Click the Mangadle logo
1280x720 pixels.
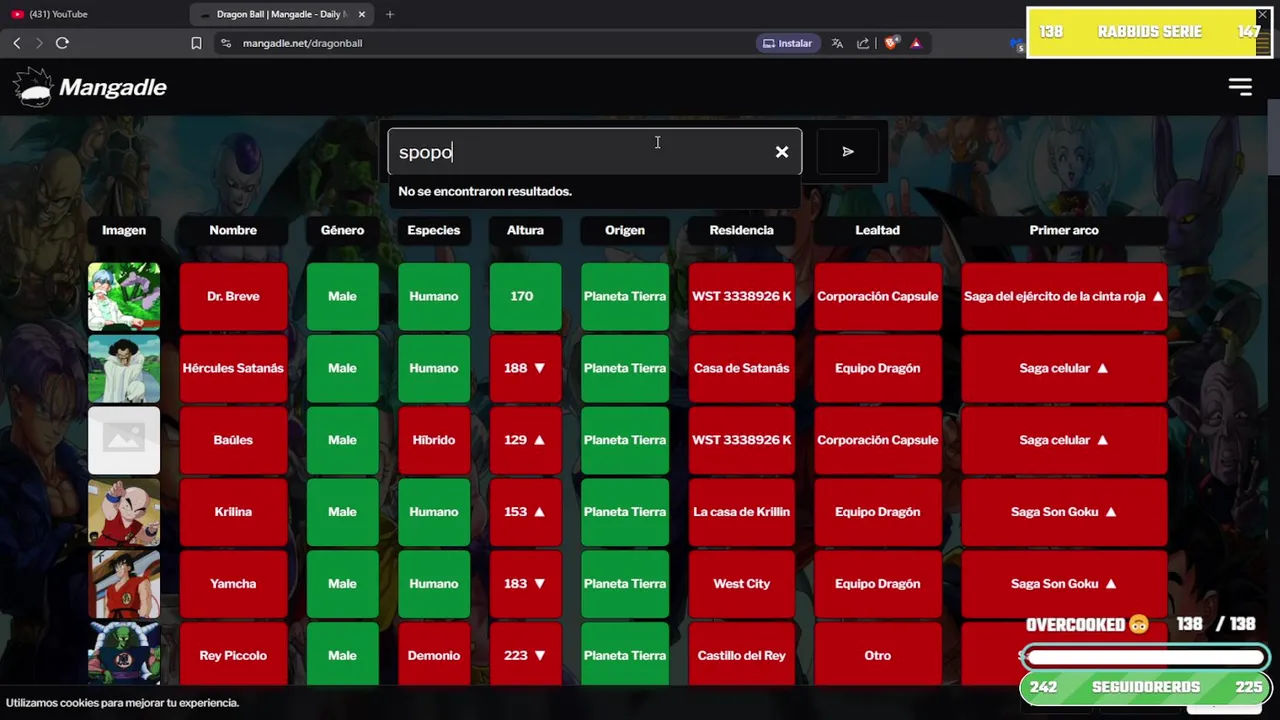[90, 87]
